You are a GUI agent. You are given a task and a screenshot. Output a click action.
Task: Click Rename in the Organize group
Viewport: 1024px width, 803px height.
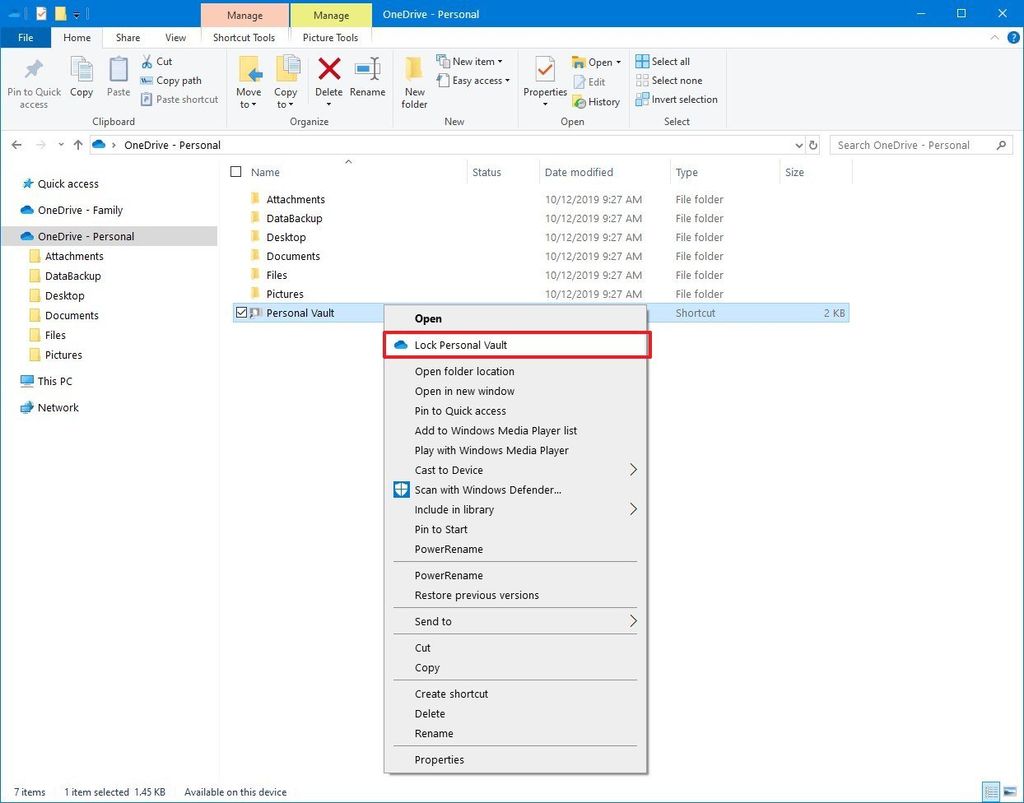click(x=367, y=80)
